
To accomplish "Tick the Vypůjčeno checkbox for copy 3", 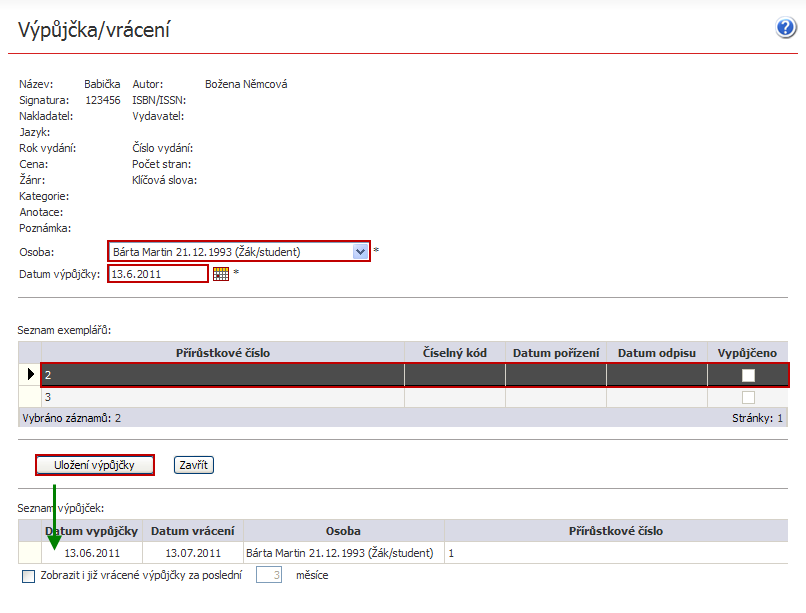I will pos(748,397).
